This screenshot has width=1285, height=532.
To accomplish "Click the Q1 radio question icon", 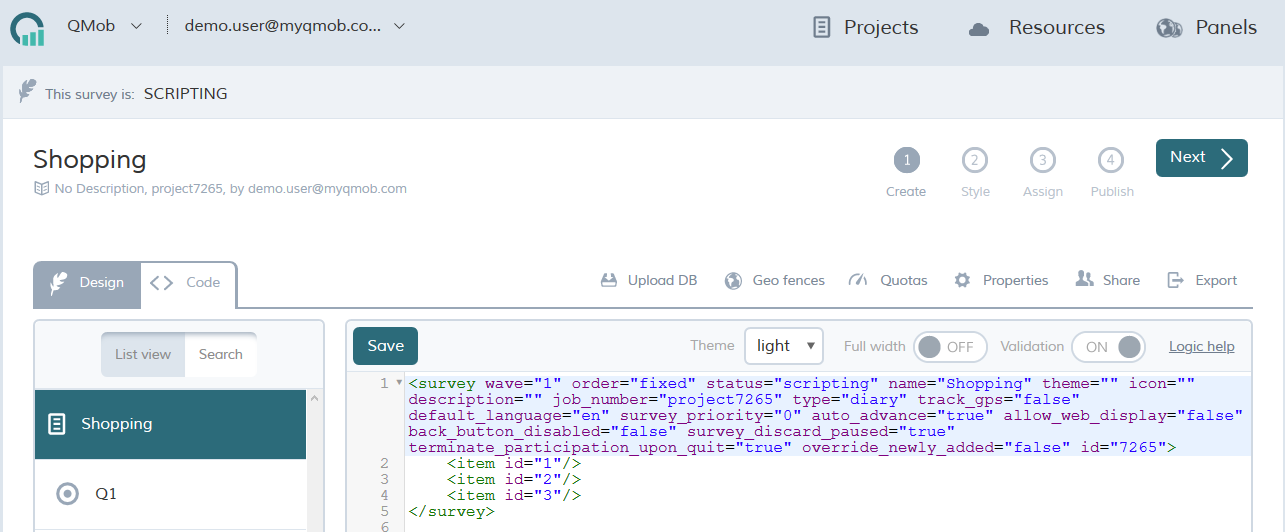I will tap(67, 493).
